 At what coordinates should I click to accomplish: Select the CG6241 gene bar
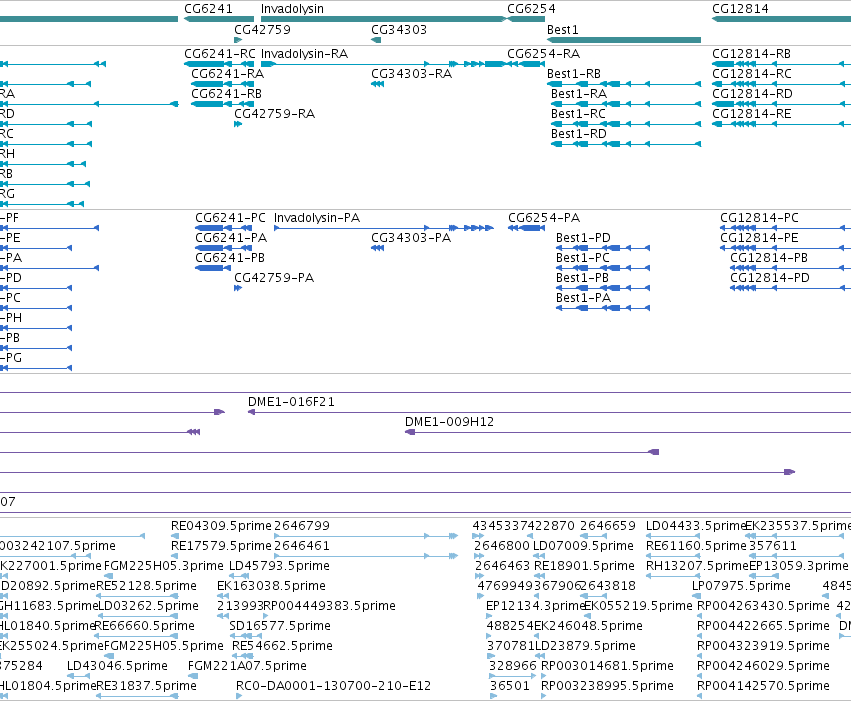(219, 19)
